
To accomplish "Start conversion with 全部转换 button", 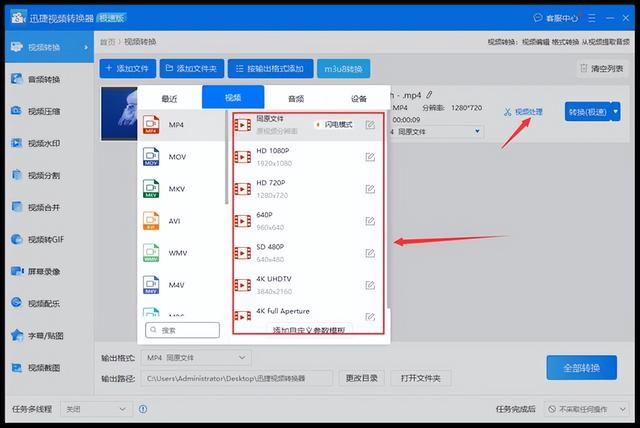I will click(x=582, y=368).
